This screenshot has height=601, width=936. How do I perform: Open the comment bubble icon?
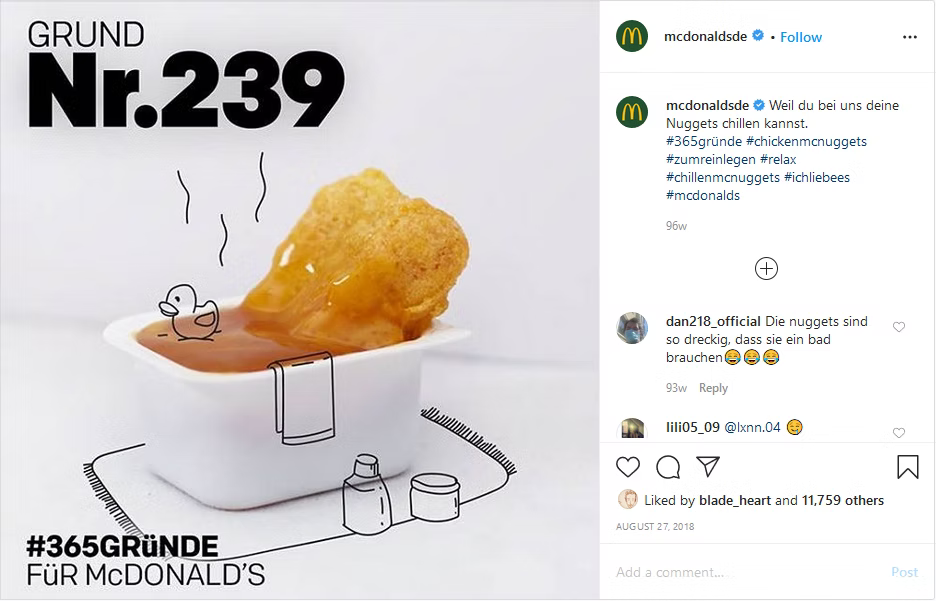668,467
